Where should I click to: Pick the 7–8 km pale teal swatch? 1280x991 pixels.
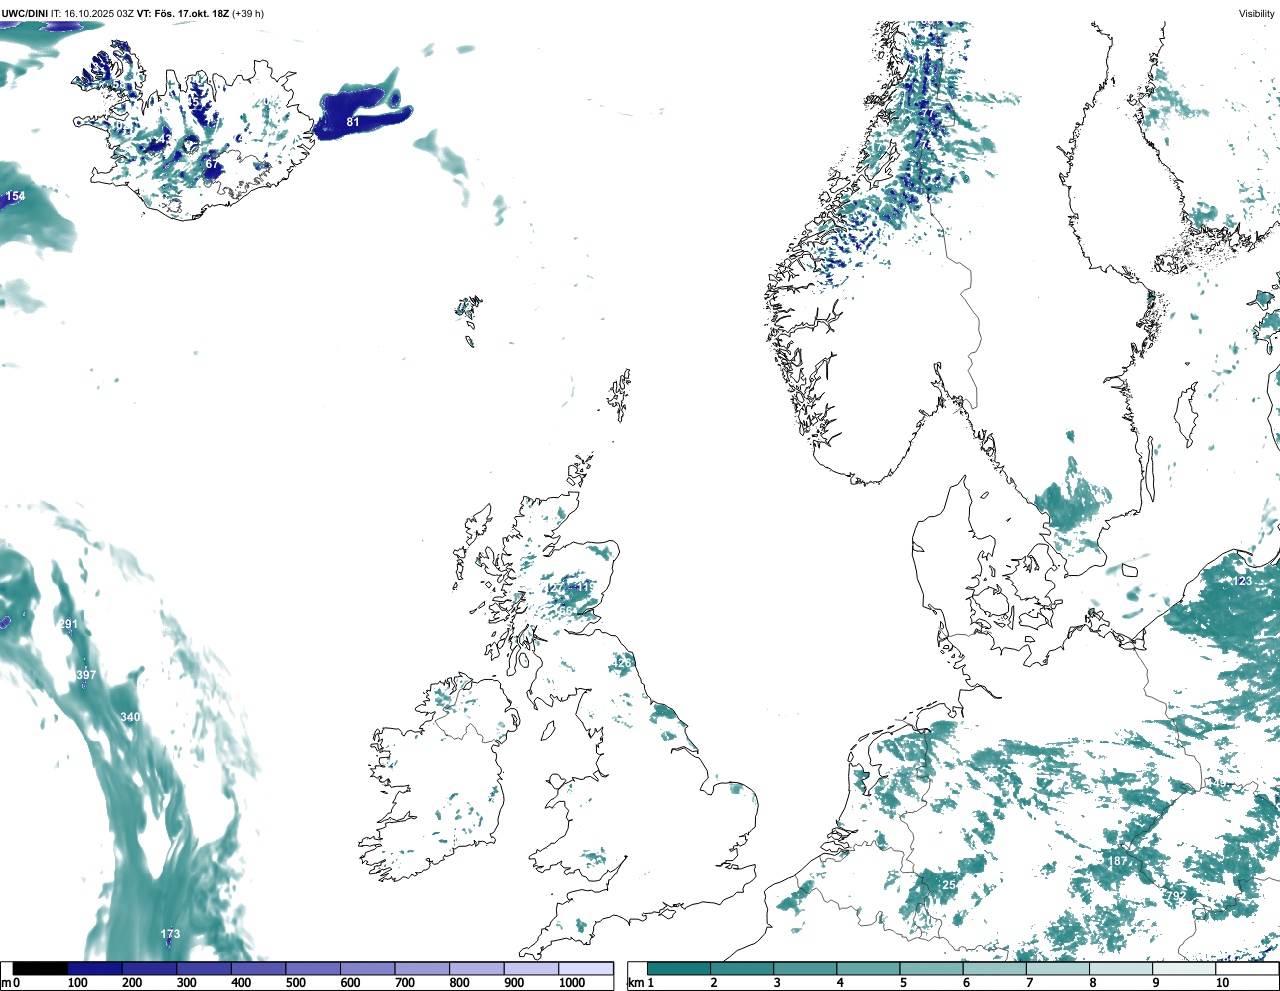(1059, 969)
